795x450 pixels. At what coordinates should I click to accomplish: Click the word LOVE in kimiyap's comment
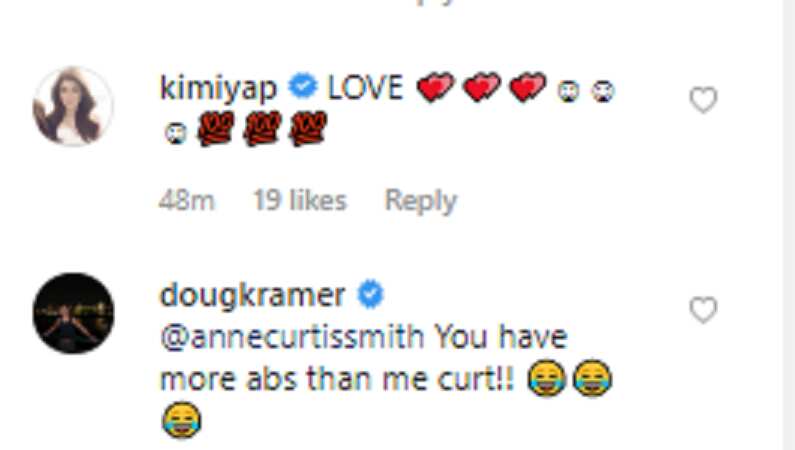366,88
